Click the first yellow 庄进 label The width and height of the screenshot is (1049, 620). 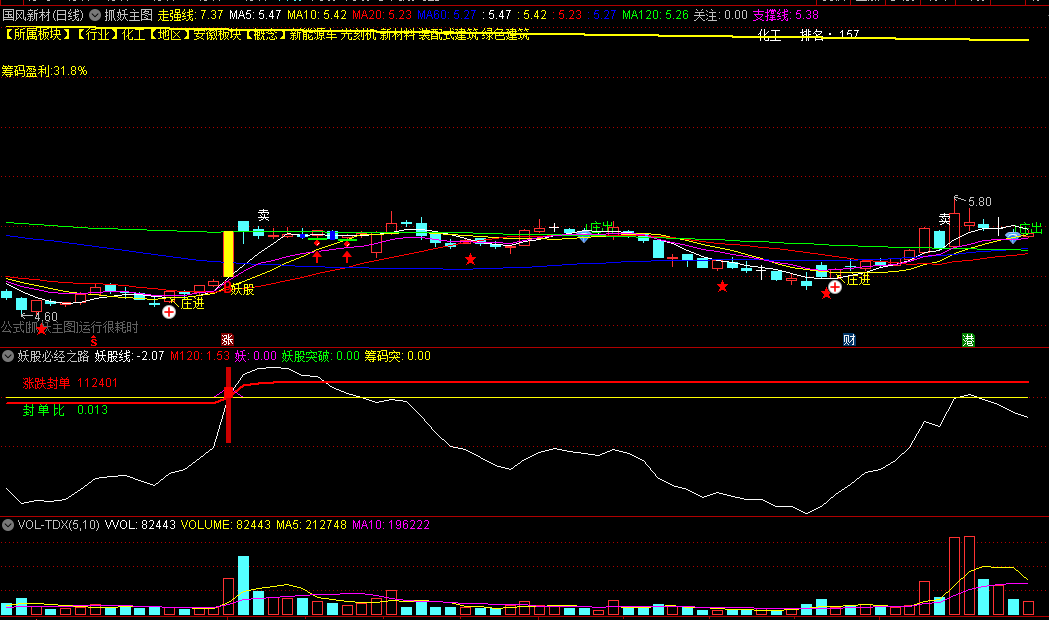(x=192, y=304)
